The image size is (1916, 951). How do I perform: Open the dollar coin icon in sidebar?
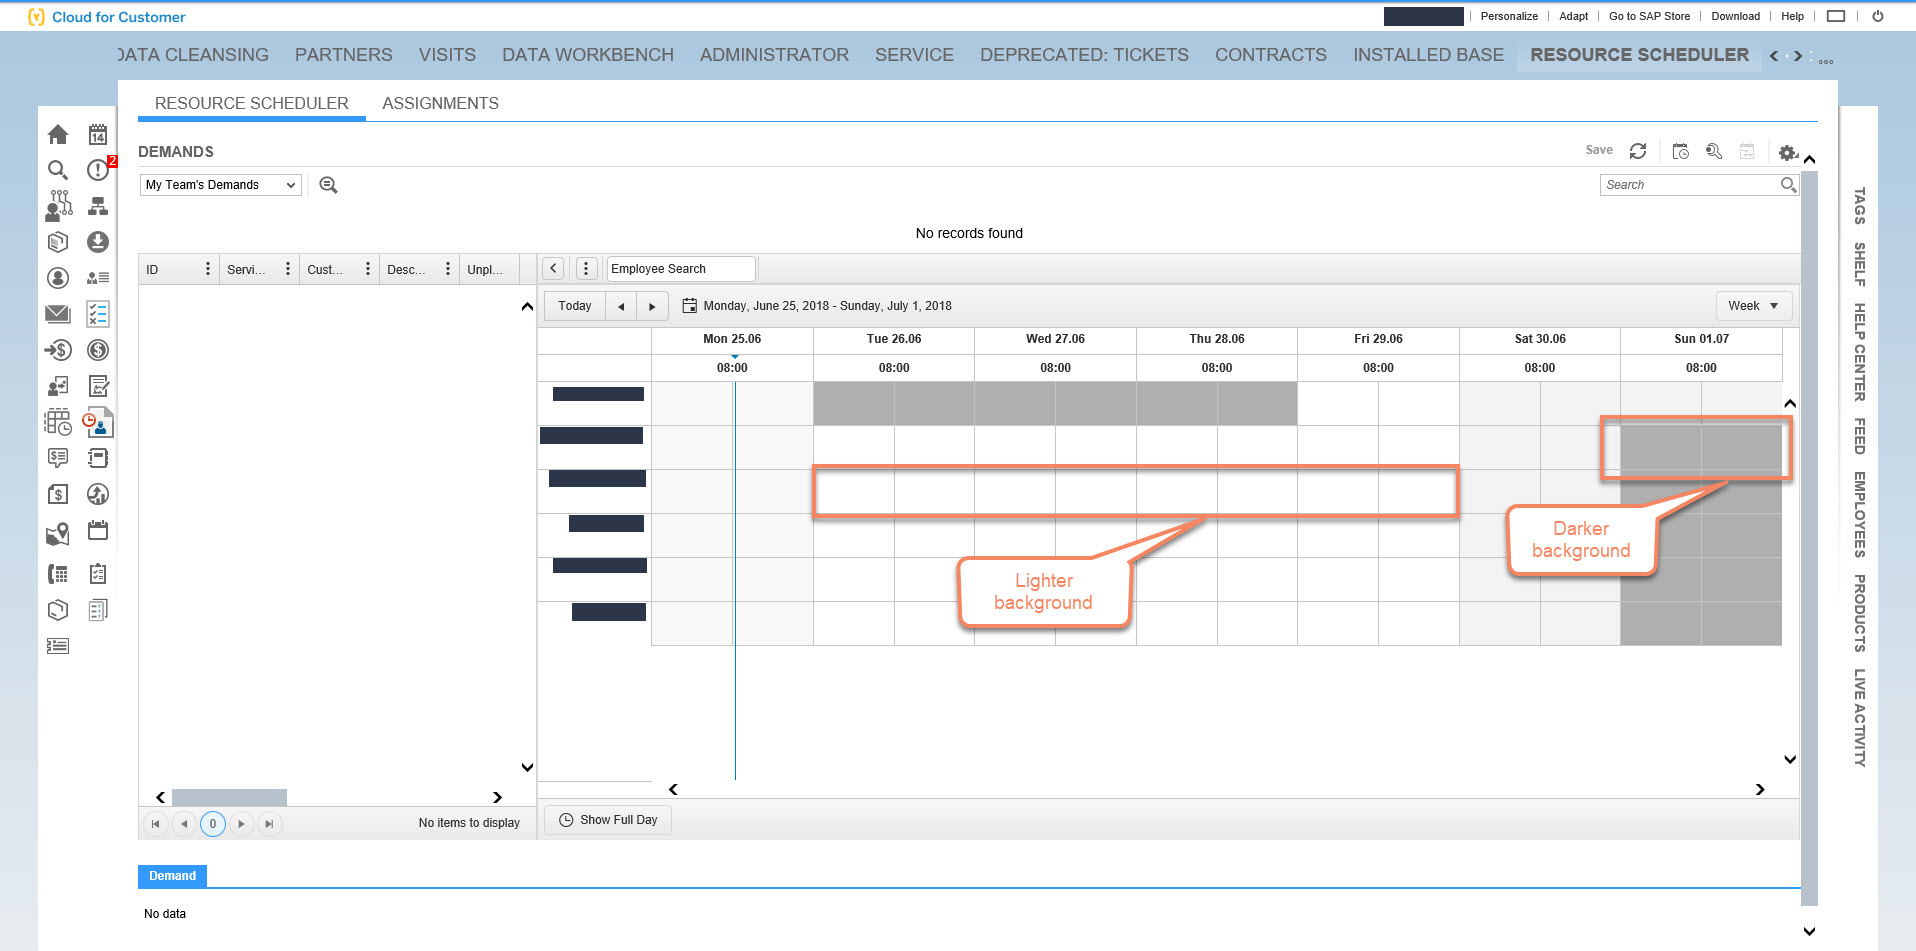(x=98, y=350)
